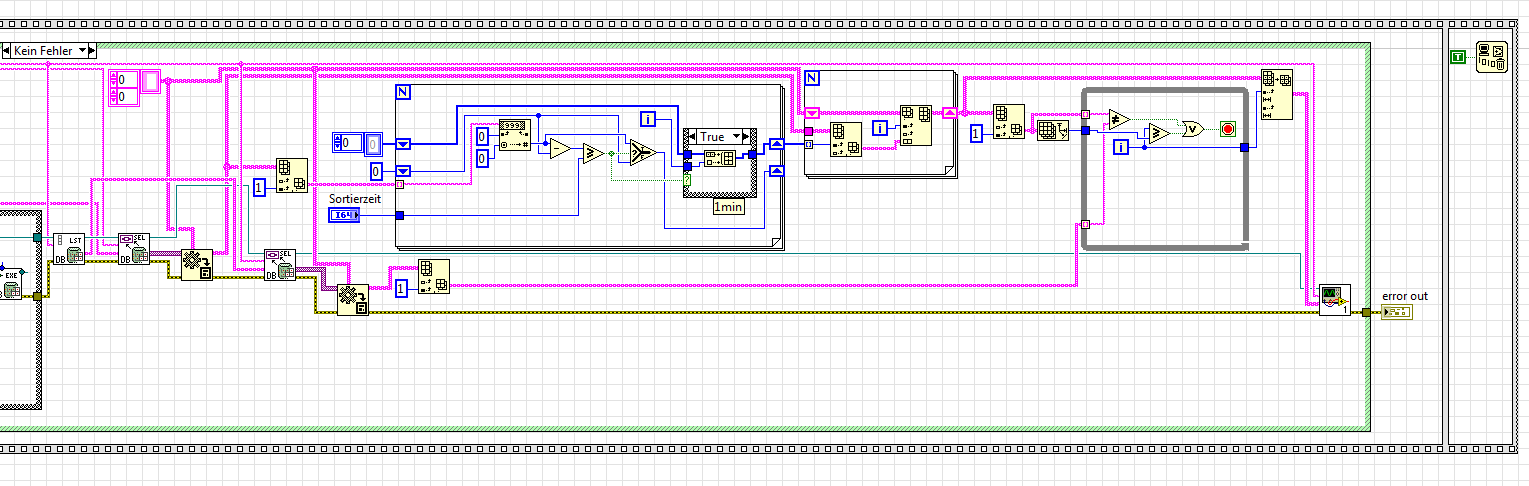Click the case selector '?' terminal

click(689, 178)
